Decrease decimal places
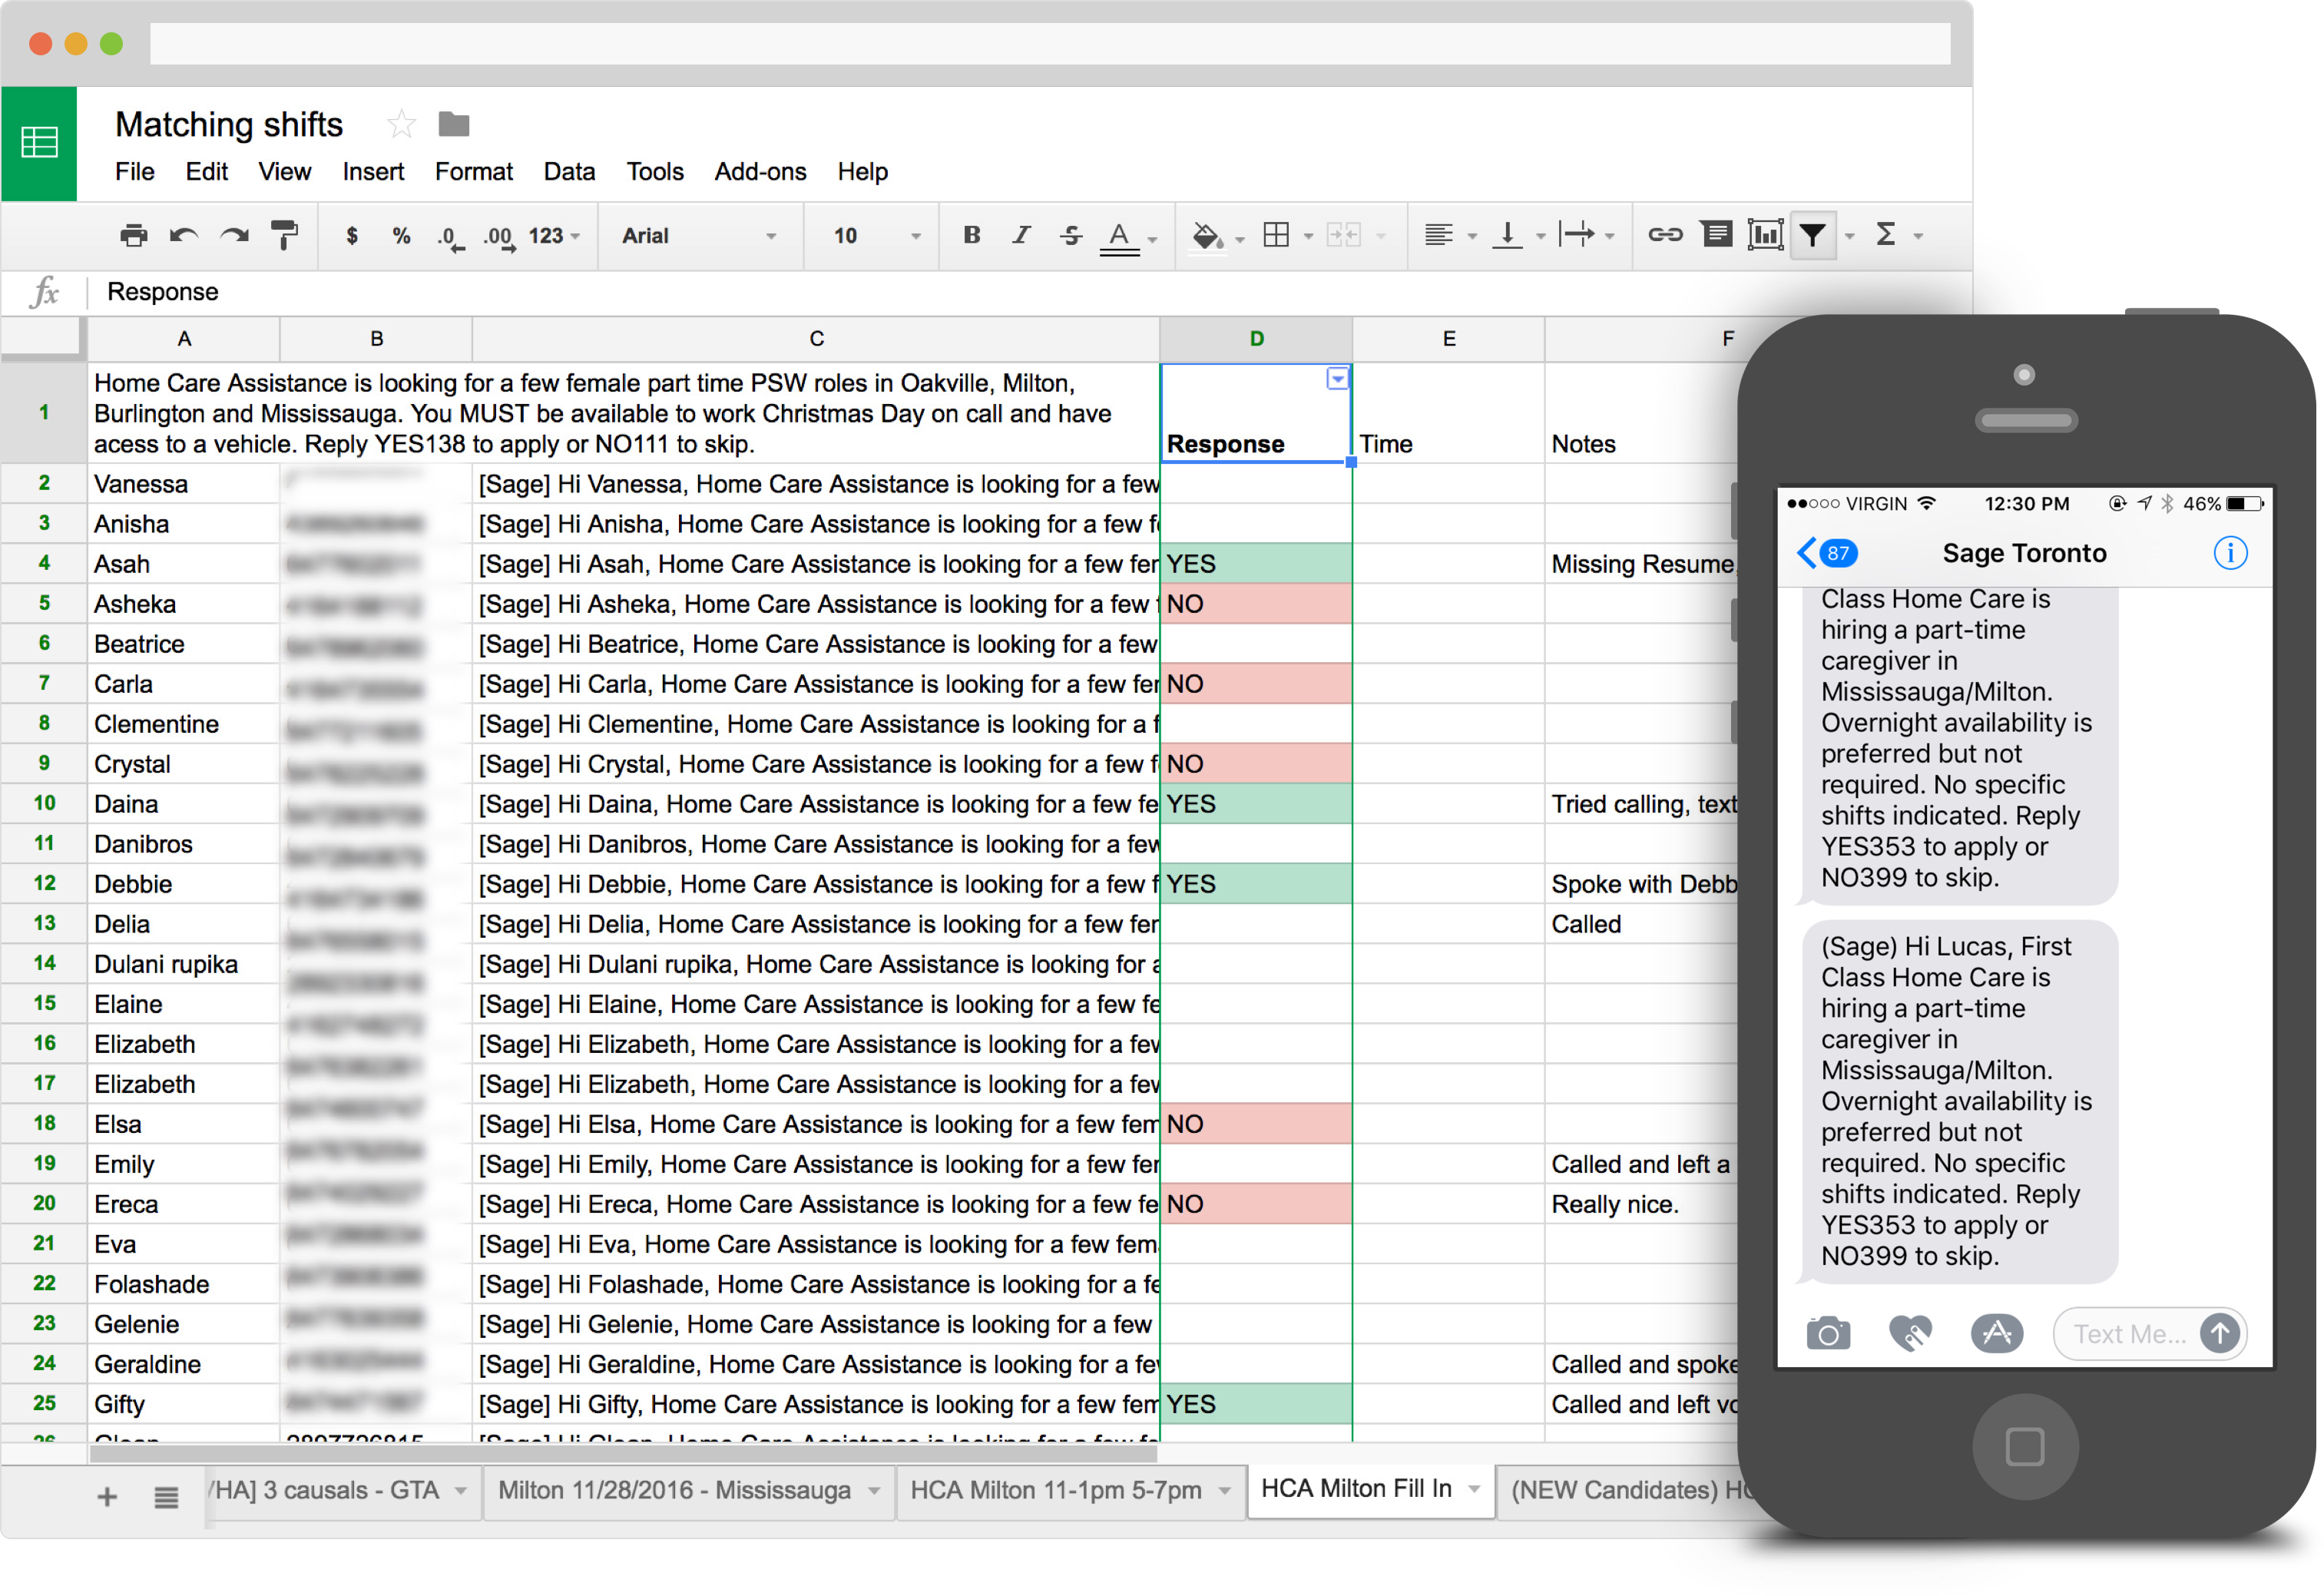 click(450, 238)
